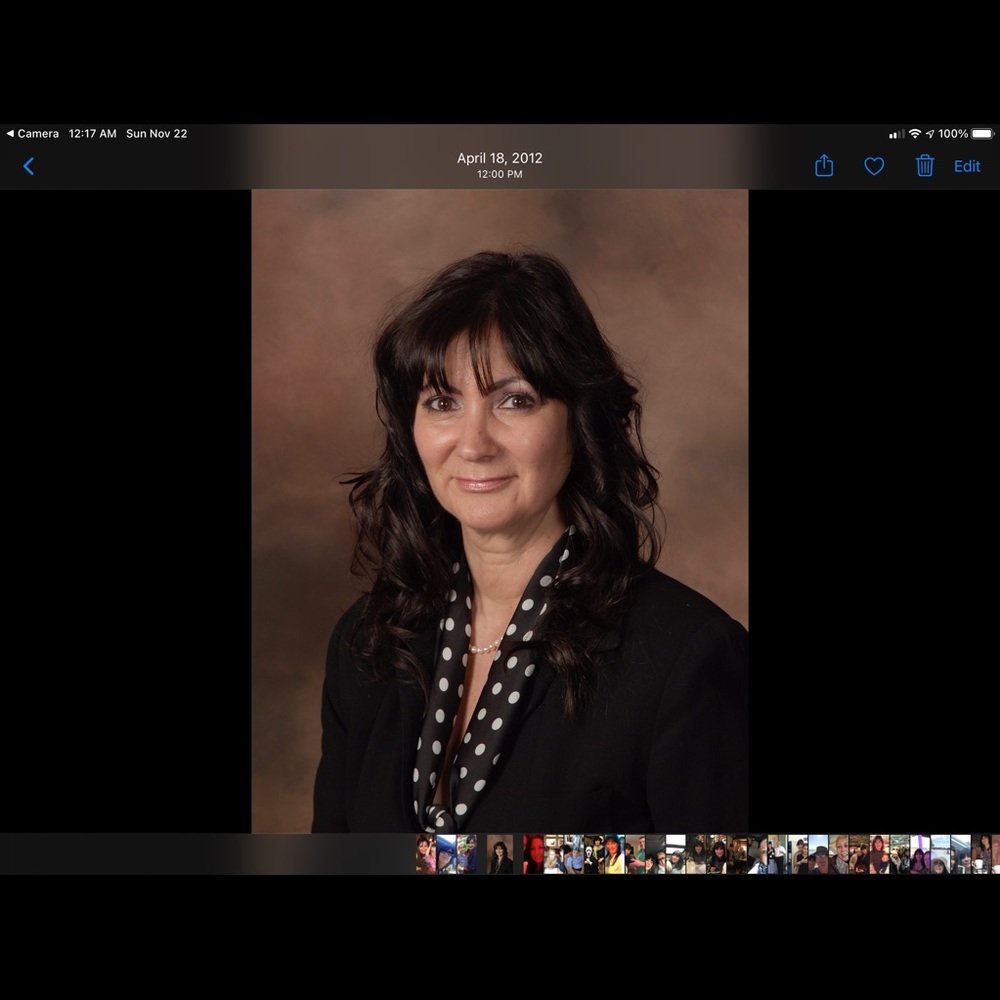The height and width of the screenshot is (1000, 1000).
Task: Tap the blue back chevron
Action: [x=29, y=166]
